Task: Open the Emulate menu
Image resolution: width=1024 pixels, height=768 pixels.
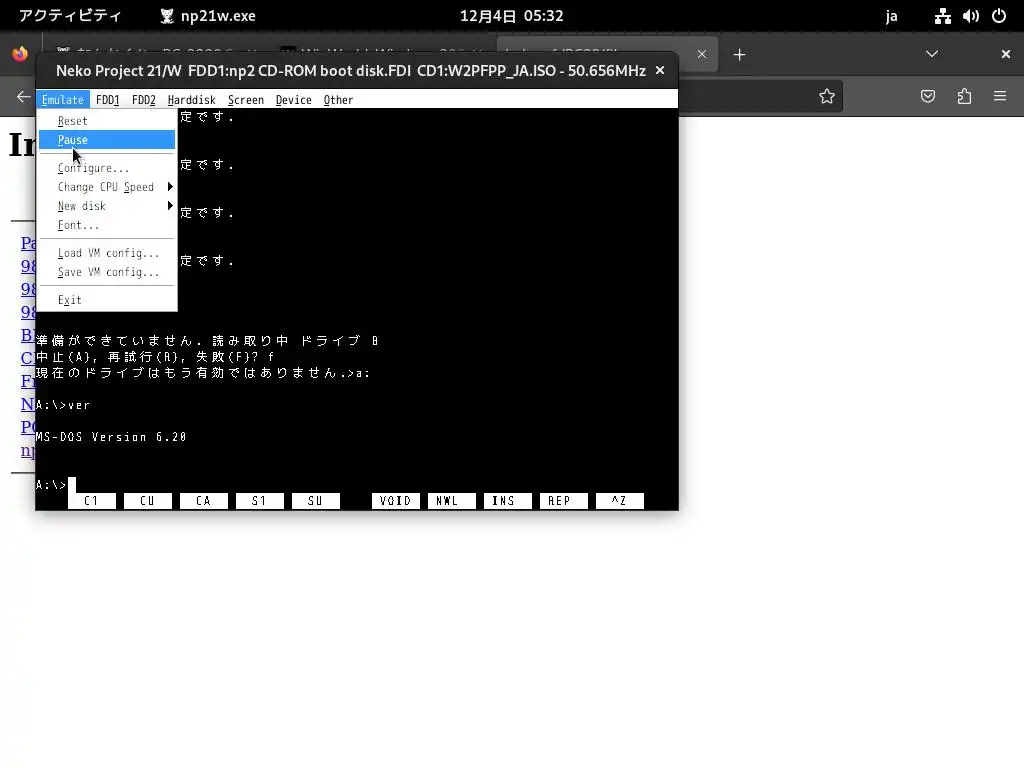Action: pyautogui.click(x=63, y=100)
